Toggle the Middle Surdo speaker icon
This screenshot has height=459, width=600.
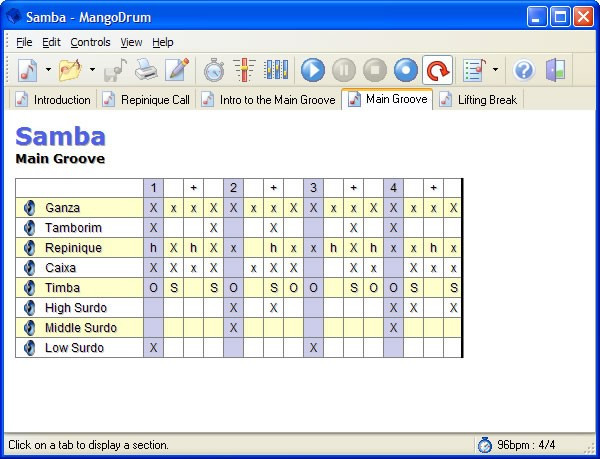point(29,328)
